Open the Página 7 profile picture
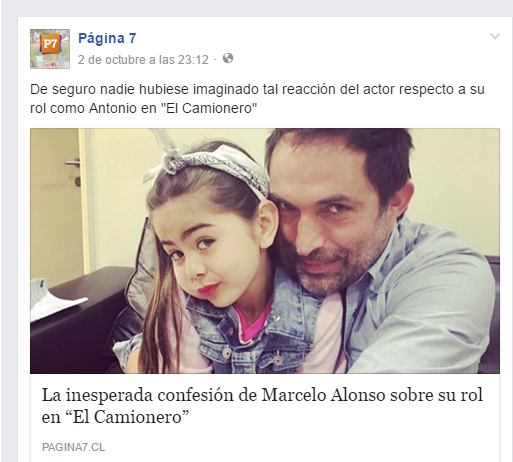This screenshot has width=513, height=462. tap(50, 49)
